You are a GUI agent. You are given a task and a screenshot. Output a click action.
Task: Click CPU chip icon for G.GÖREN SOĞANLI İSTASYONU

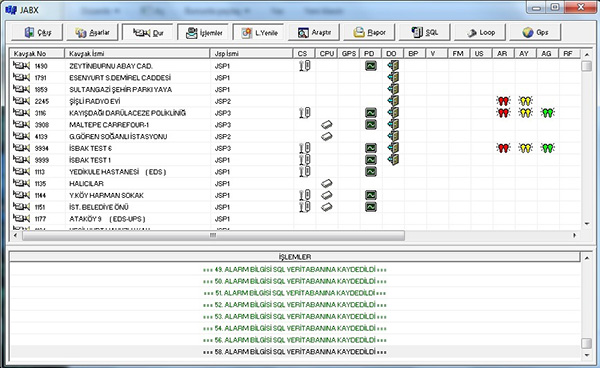[326, 136]
